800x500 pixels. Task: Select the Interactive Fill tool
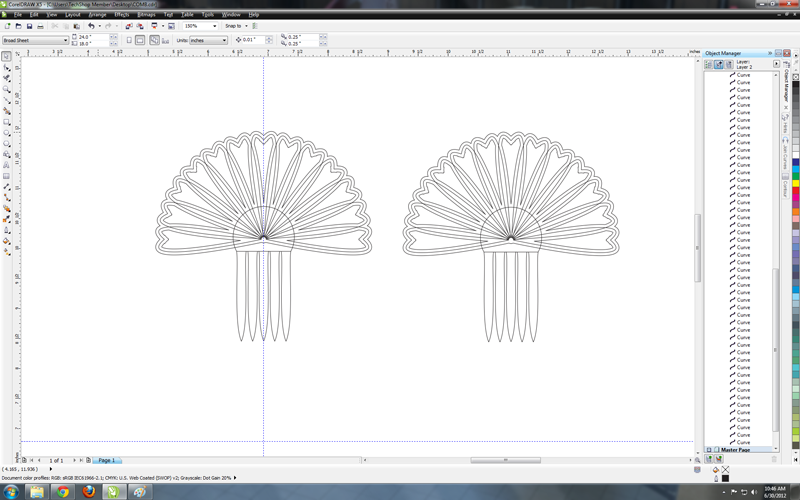click(x=7, y=252)
